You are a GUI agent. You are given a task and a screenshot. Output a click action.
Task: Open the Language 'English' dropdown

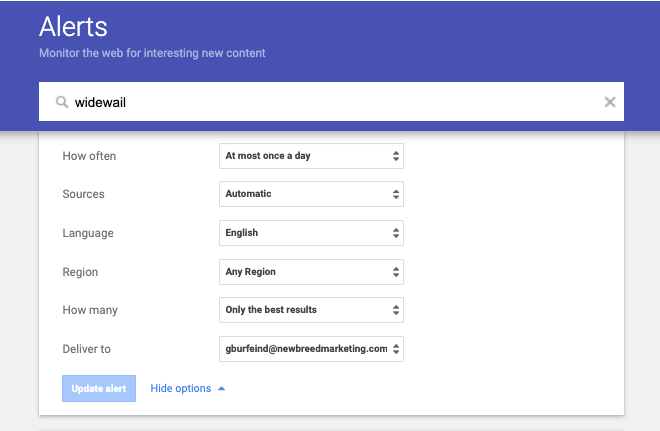(x=311, y=233)
